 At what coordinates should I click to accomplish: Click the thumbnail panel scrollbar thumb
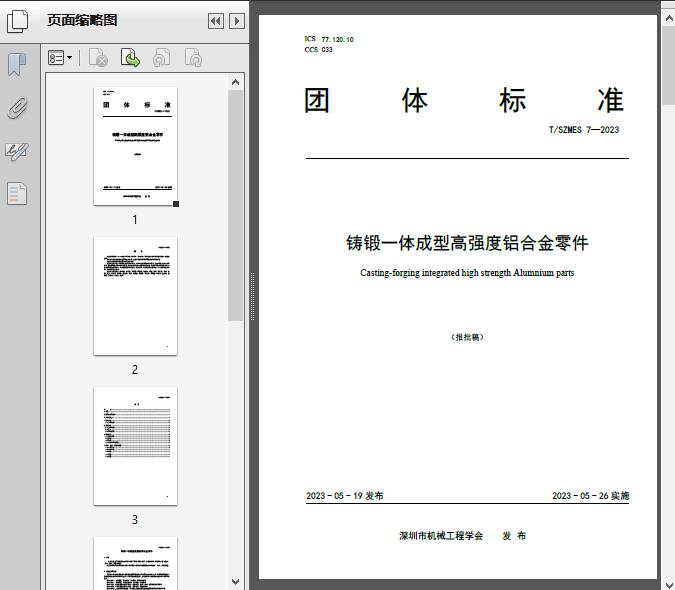click(235, 205)
